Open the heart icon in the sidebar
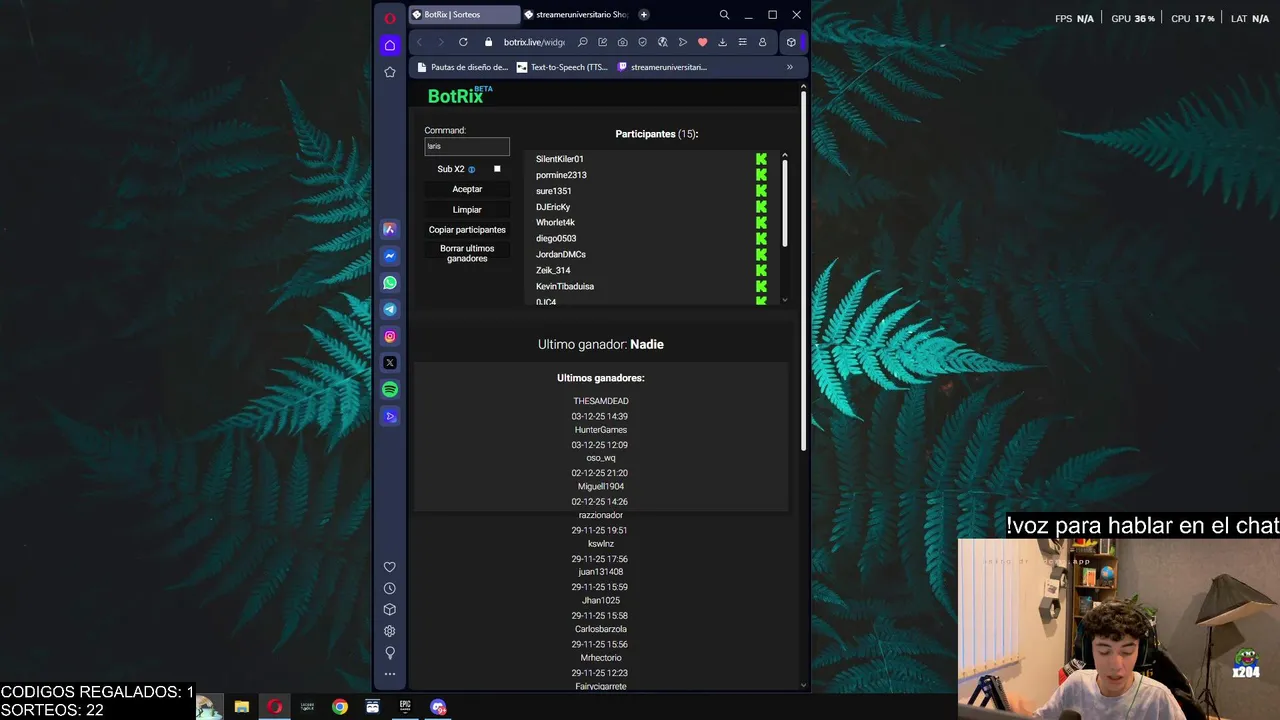1280x720 pixels. 390,567
